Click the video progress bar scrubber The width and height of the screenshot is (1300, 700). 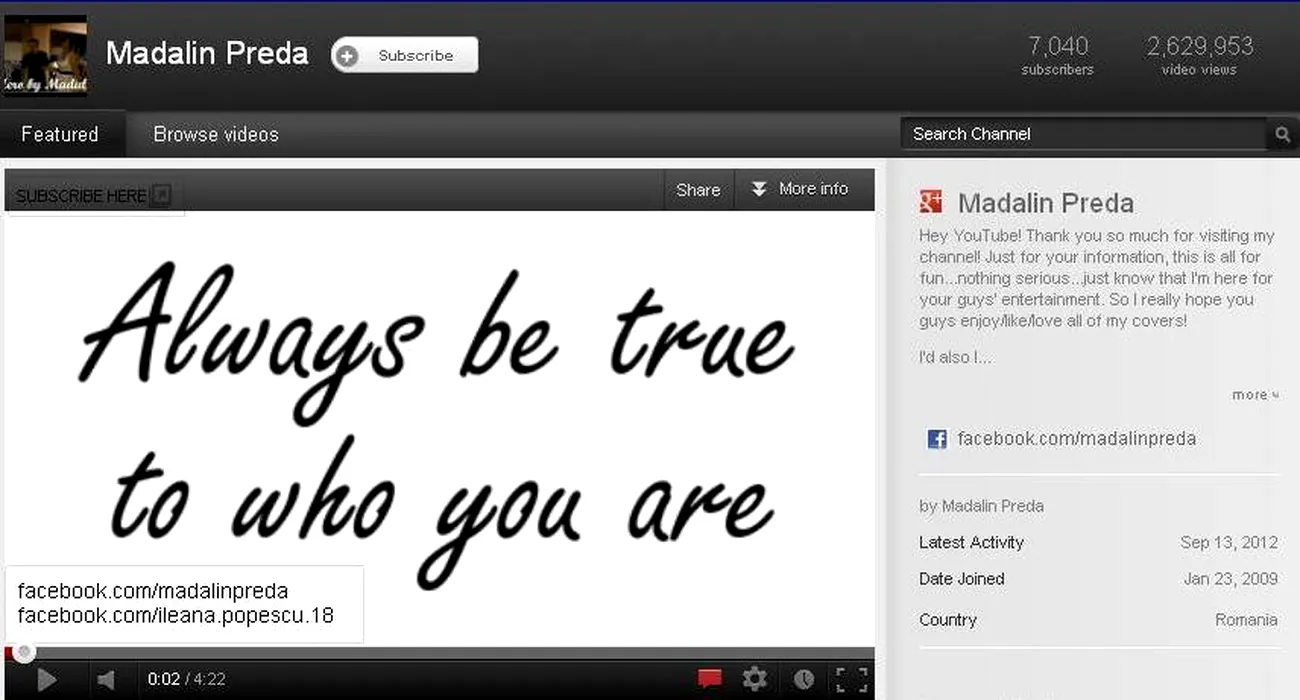24,653
